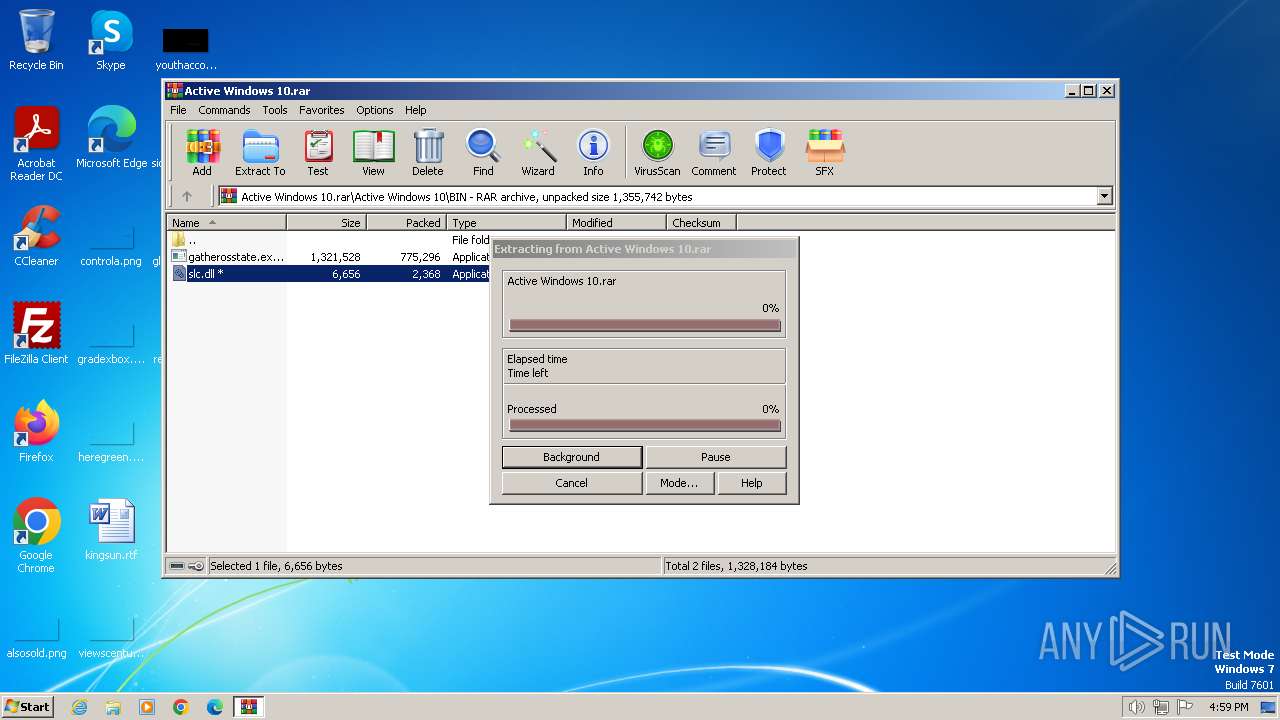This screenshot has width=1280, height=720.
Task: Run the VirusScan icon
Action: click(657, 153)
